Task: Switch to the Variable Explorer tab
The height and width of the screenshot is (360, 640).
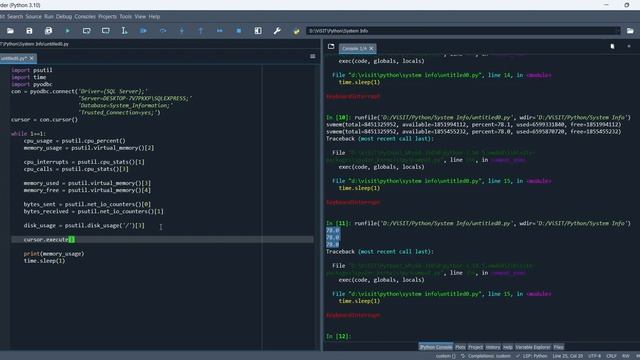Action: (x=533, y=347)
